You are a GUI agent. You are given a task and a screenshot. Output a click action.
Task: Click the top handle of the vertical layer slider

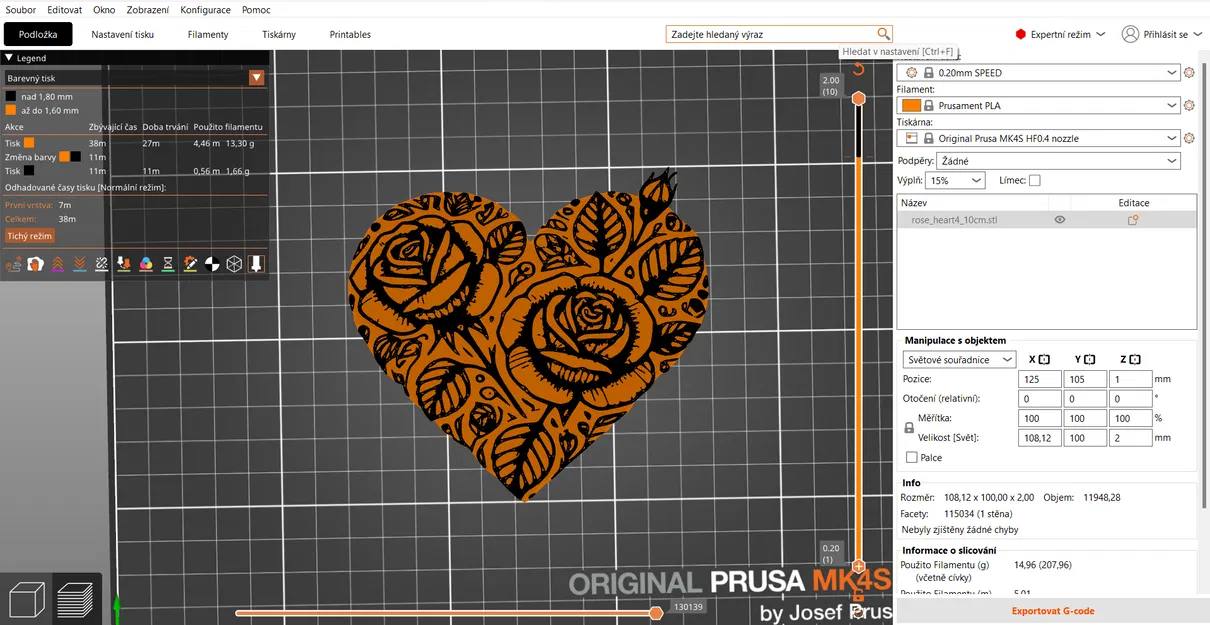click(857, 98)
